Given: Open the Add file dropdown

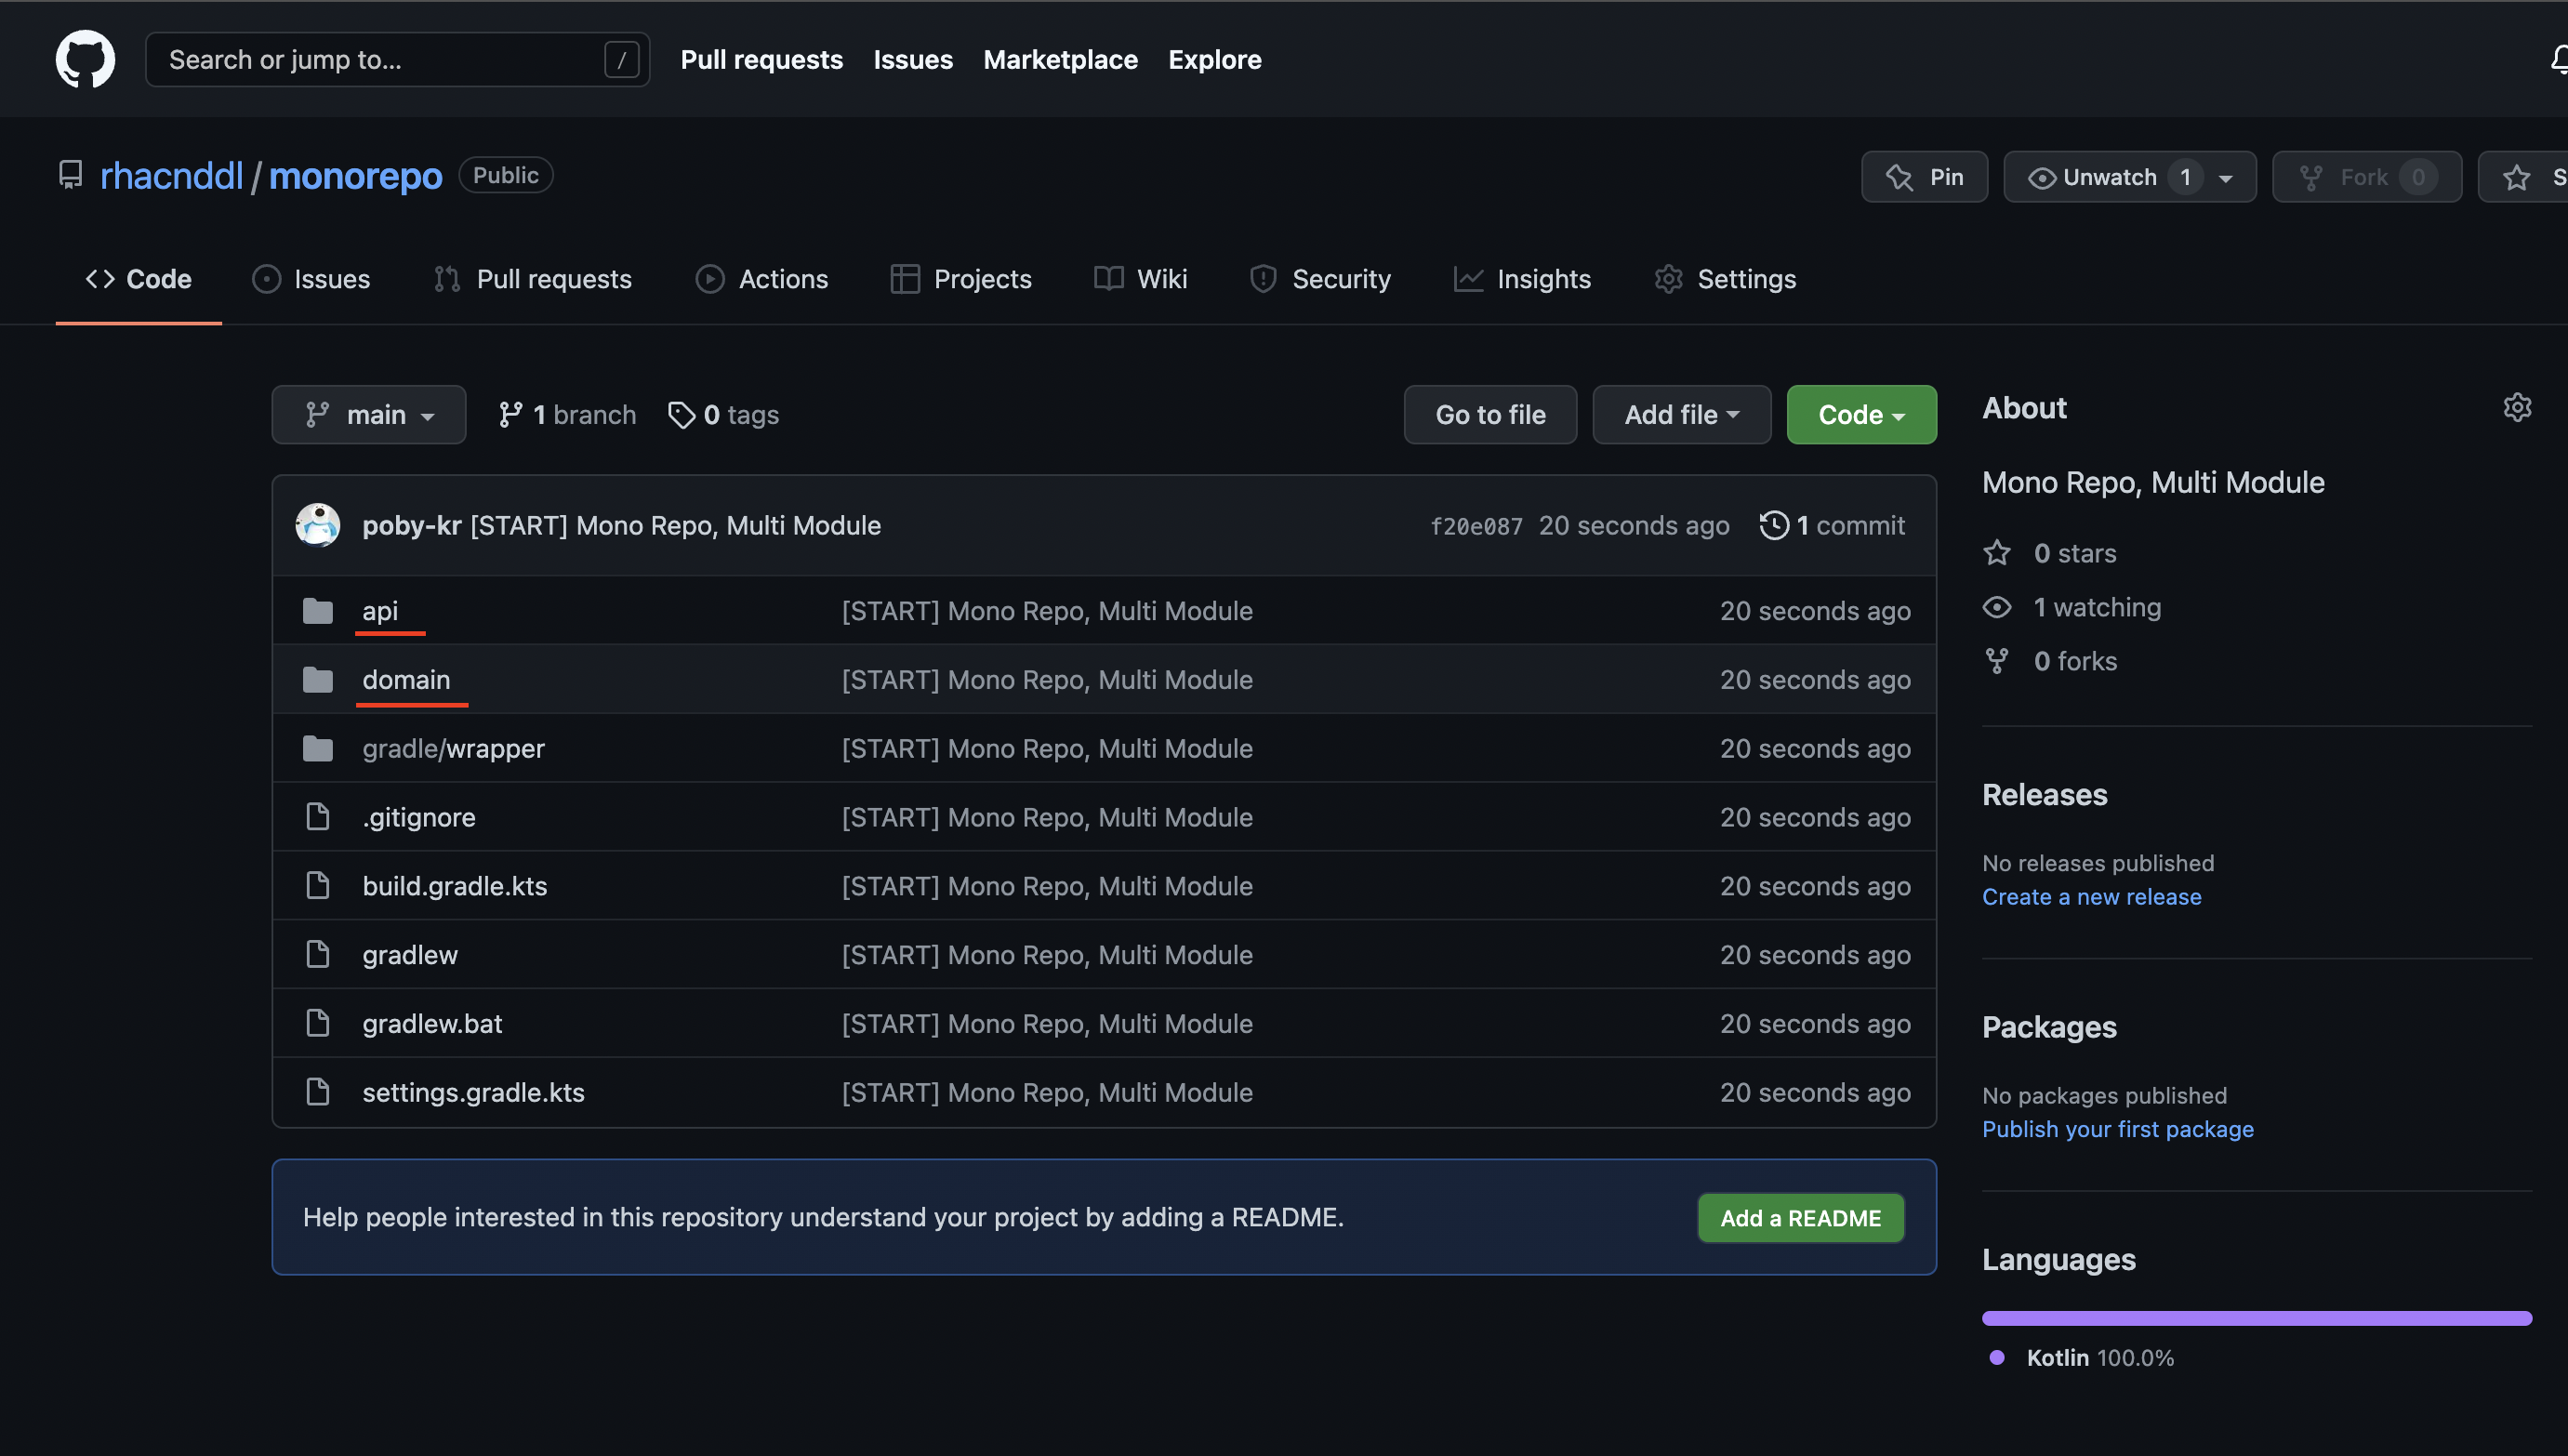Looking at the screenshot, I should pos(1681,414).
